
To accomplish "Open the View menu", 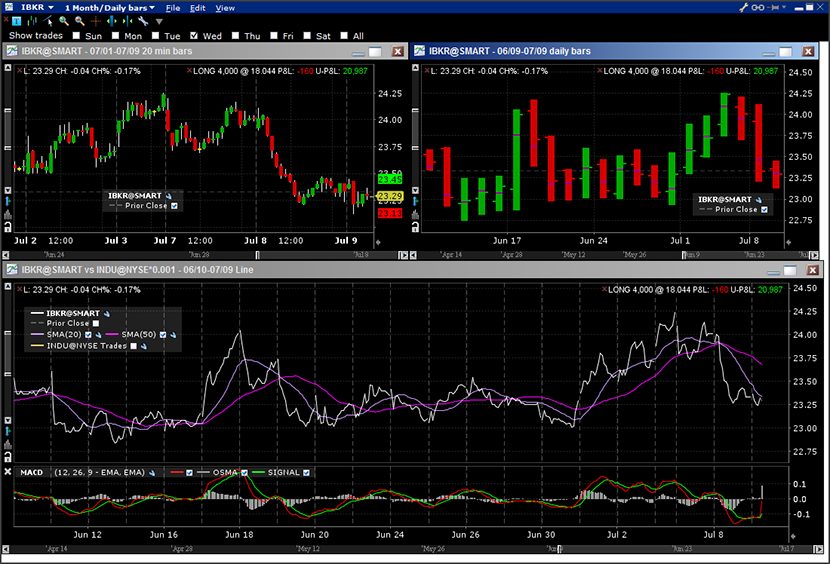I will click(225, 8).
